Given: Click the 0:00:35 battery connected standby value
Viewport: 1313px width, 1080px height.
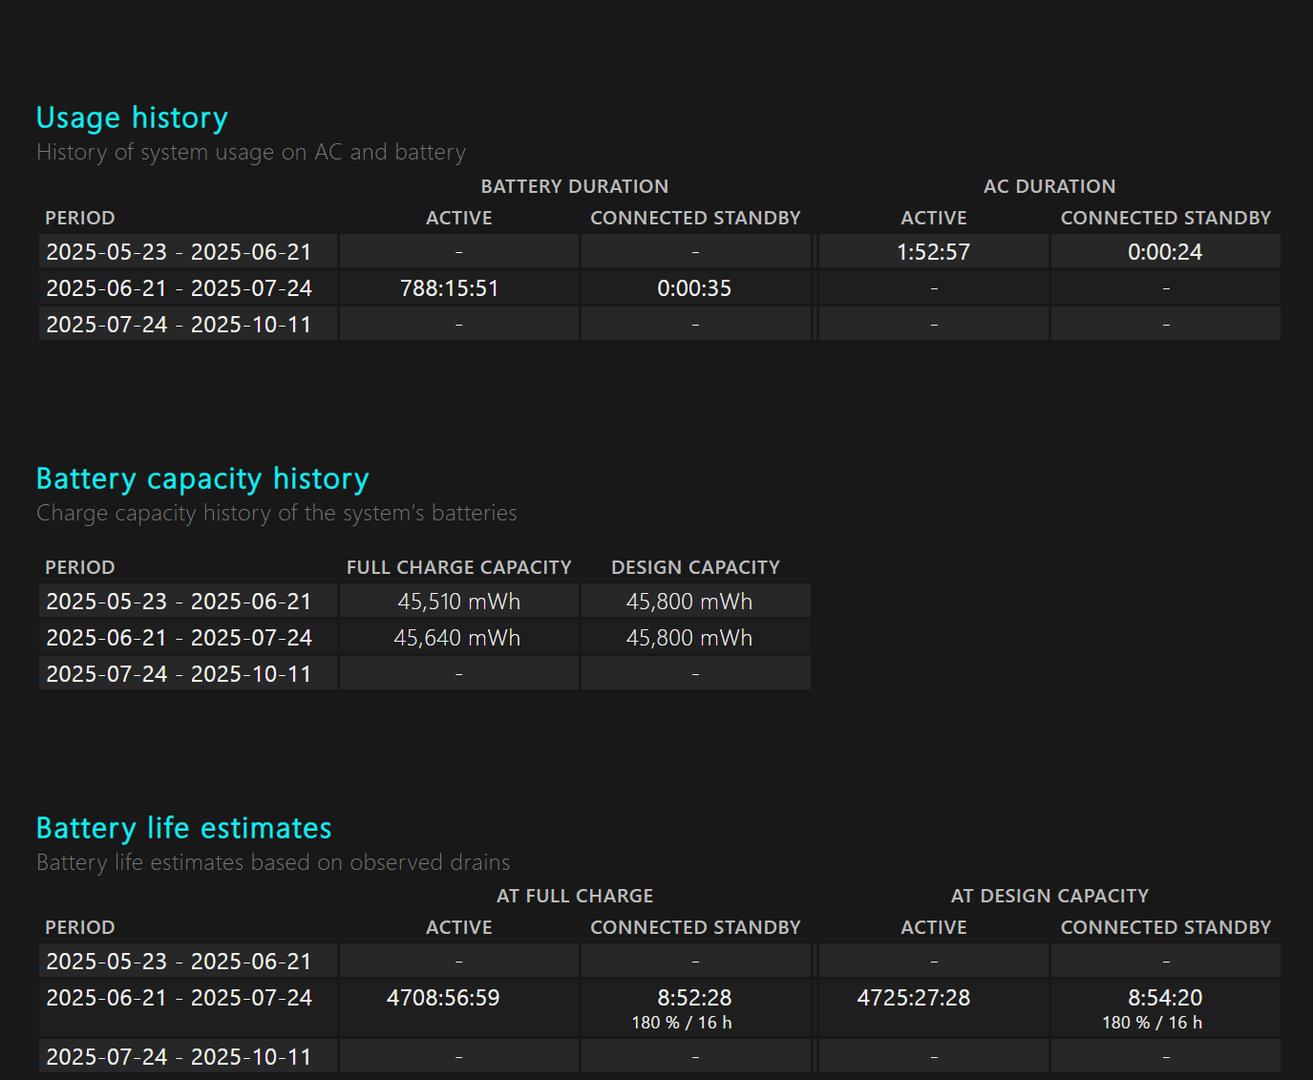Looking at the screenshot, I should [694, 289].
